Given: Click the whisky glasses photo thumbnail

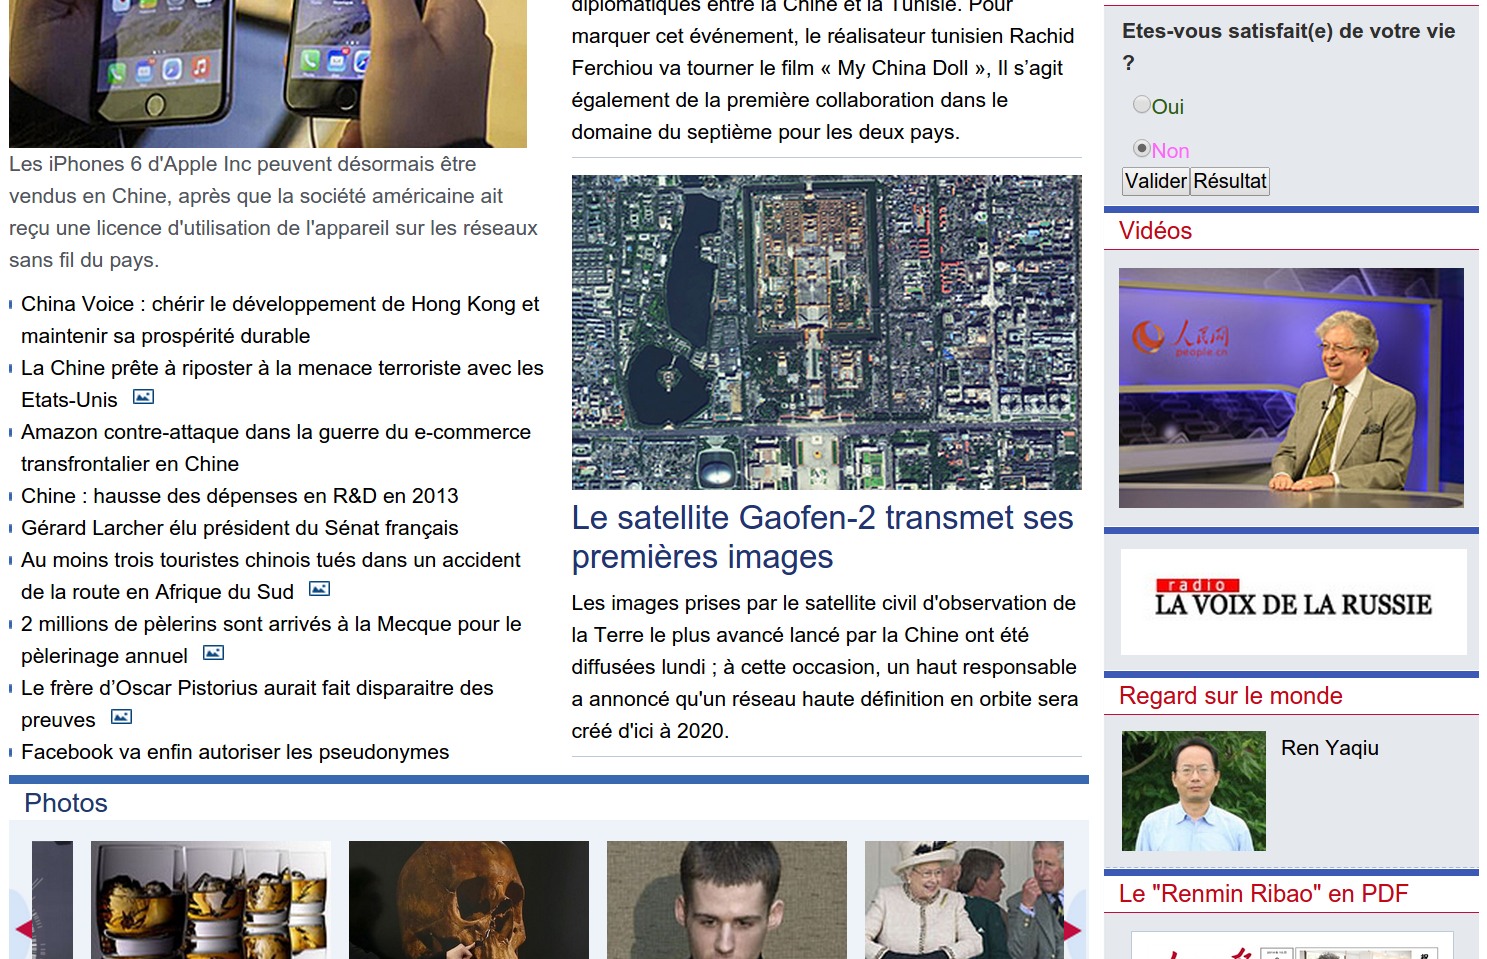Looking at the screenshot, I should click(210, 899).
